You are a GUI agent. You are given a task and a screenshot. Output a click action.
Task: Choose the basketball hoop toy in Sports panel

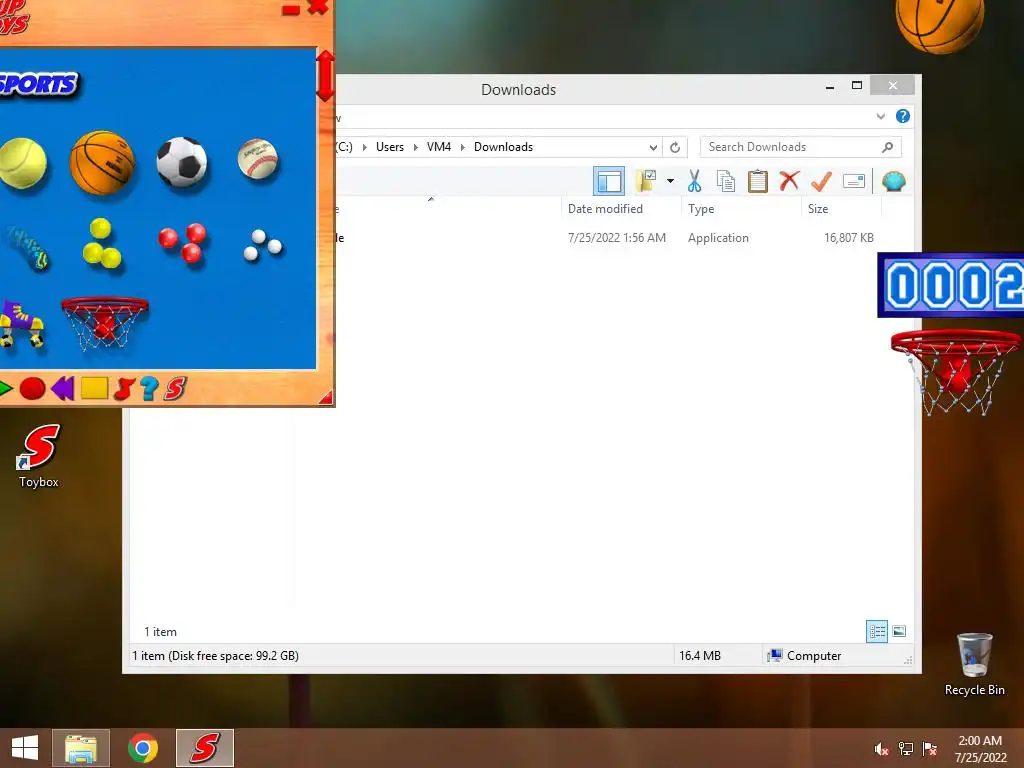pos(104,323)
